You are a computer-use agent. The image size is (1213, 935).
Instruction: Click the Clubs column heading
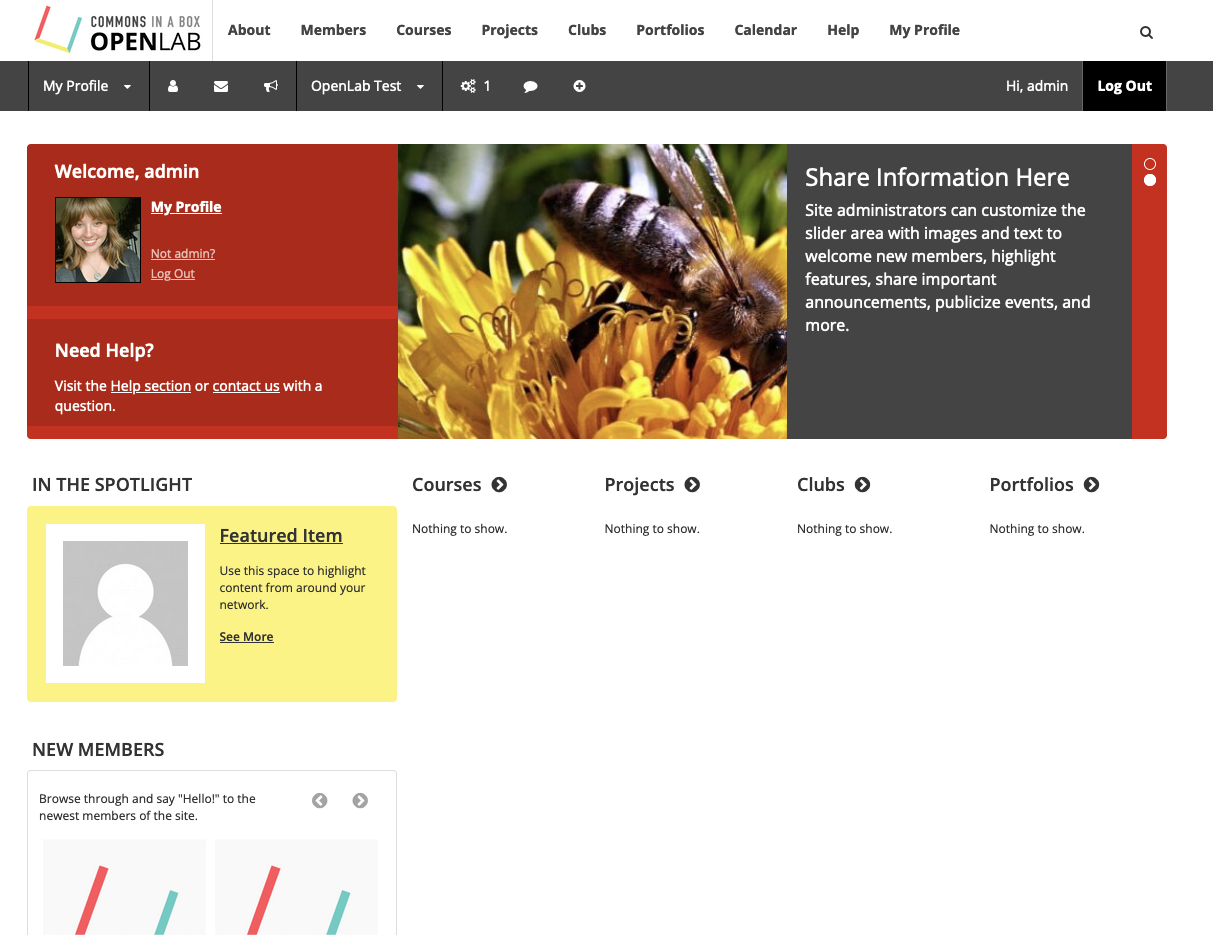tap(821, 485)
